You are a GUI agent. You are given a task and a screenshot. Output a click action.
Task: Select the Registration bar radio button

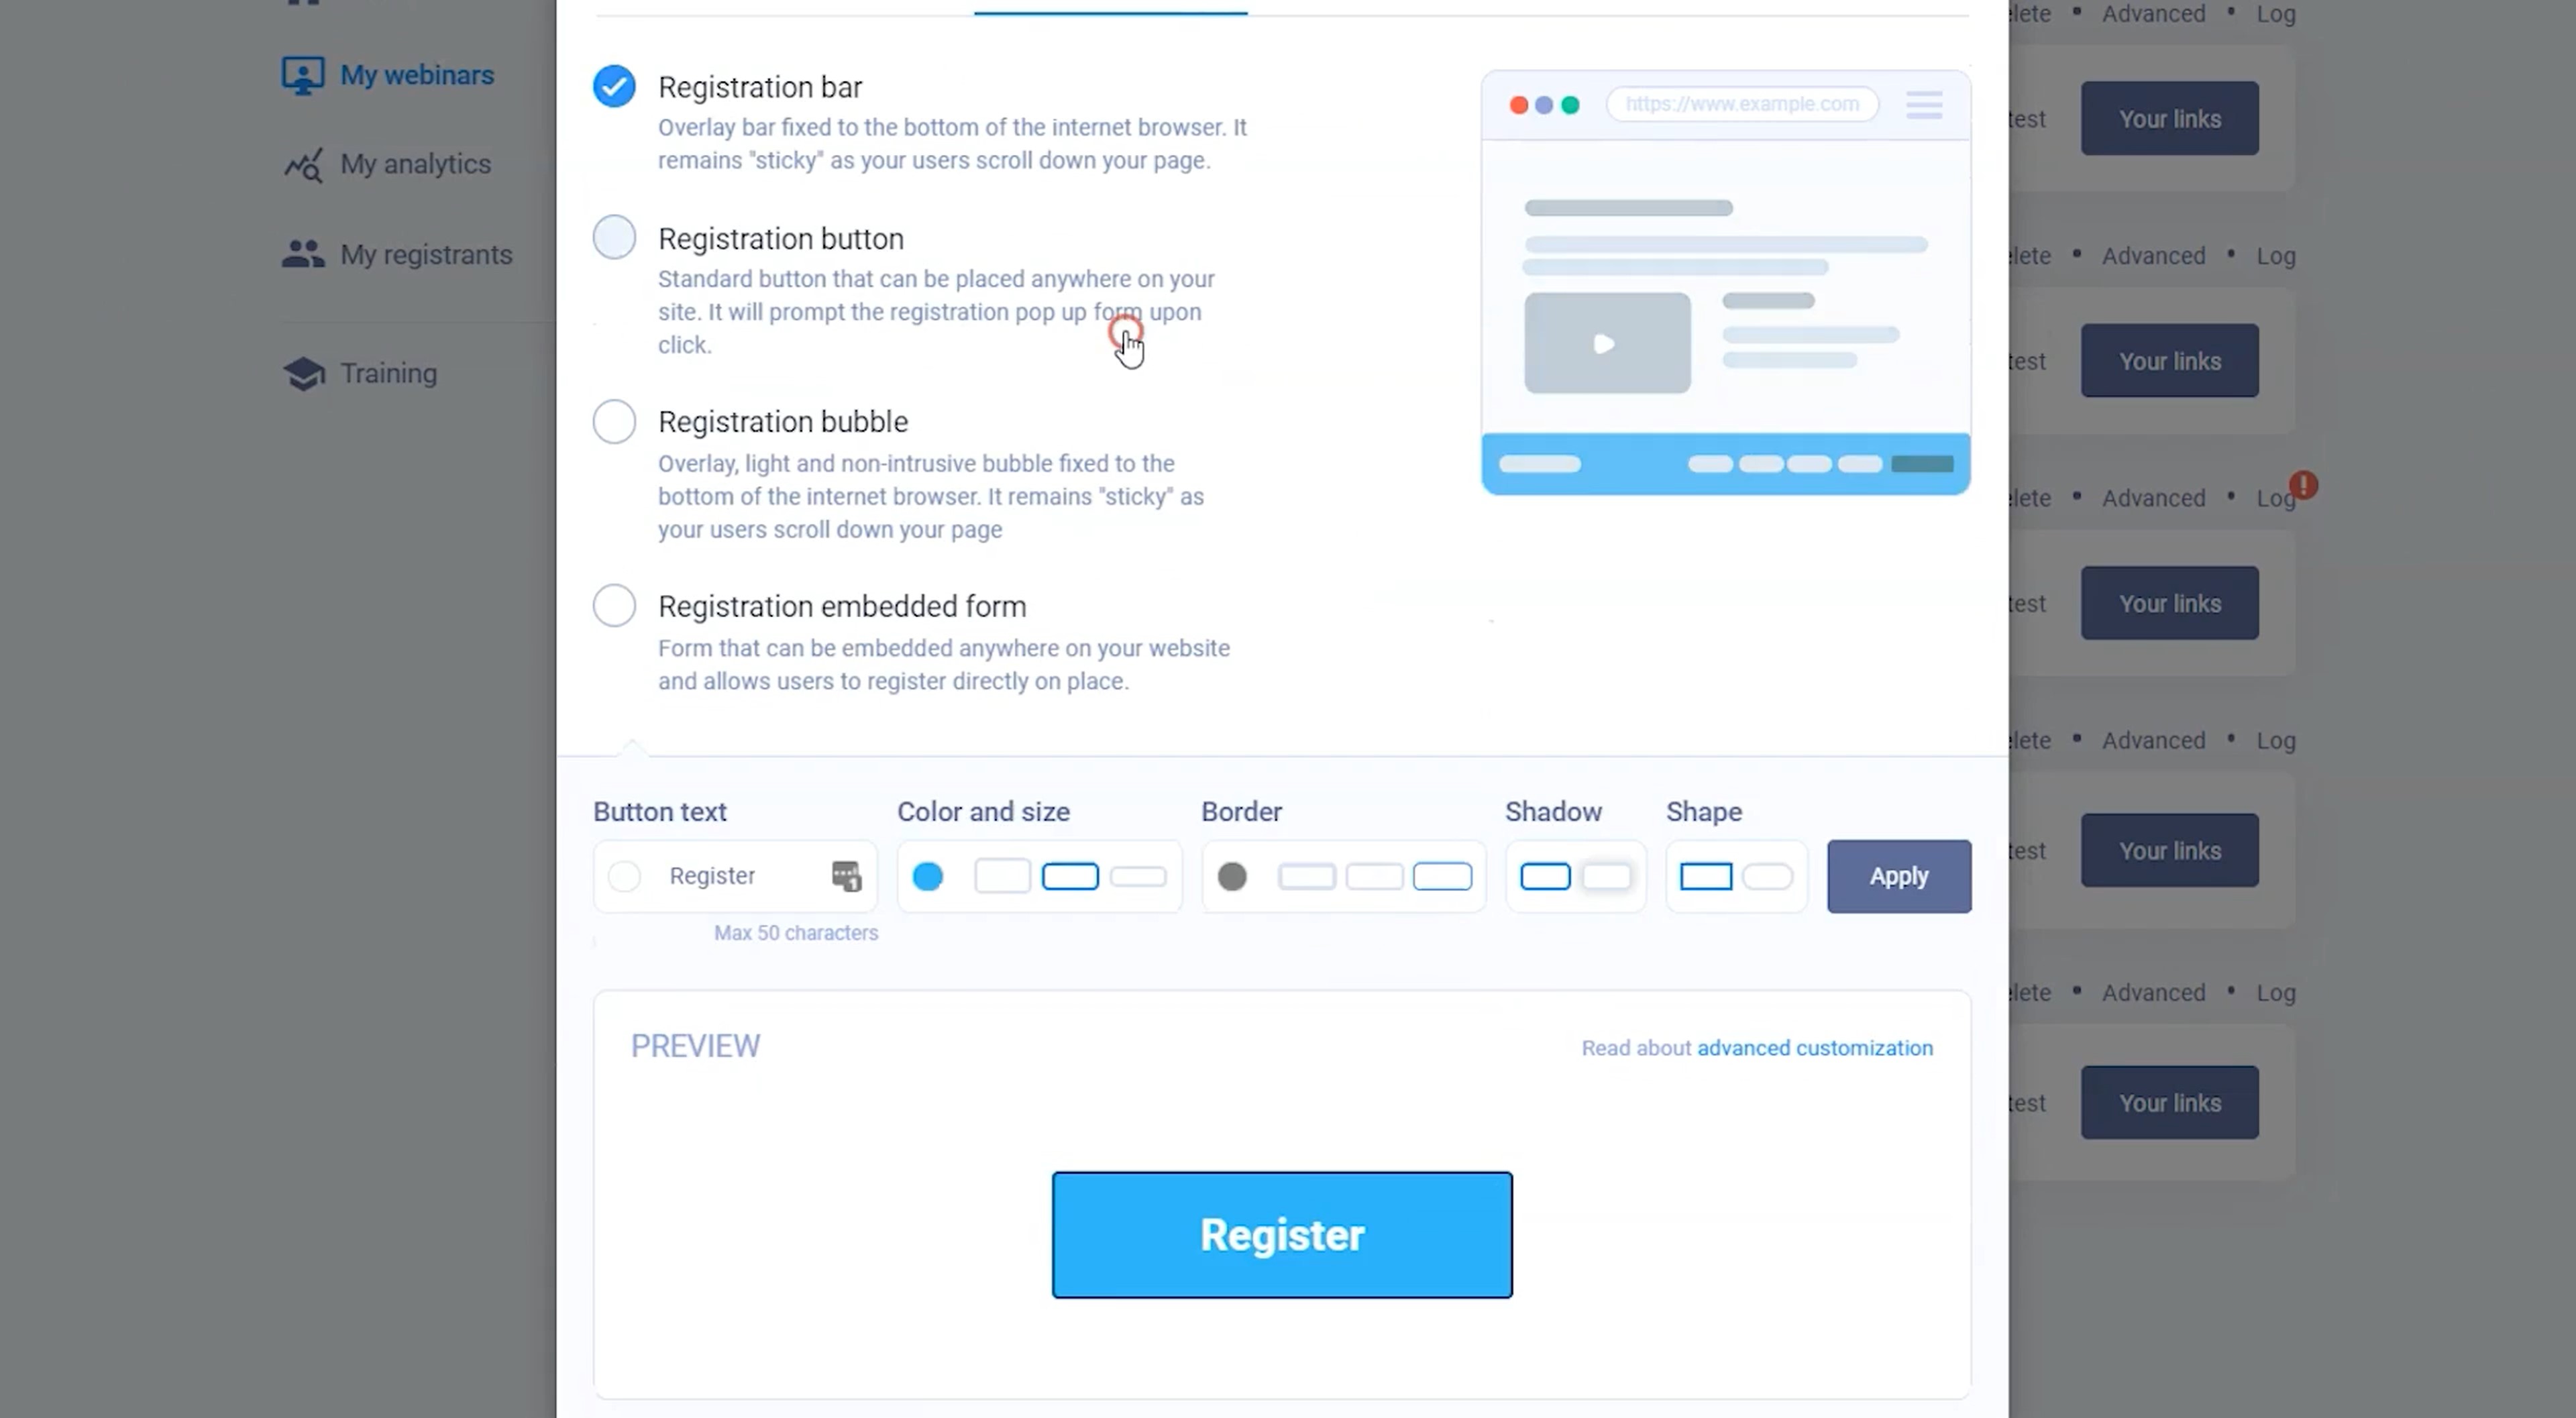pyautogui.click(x=613, y=86)
